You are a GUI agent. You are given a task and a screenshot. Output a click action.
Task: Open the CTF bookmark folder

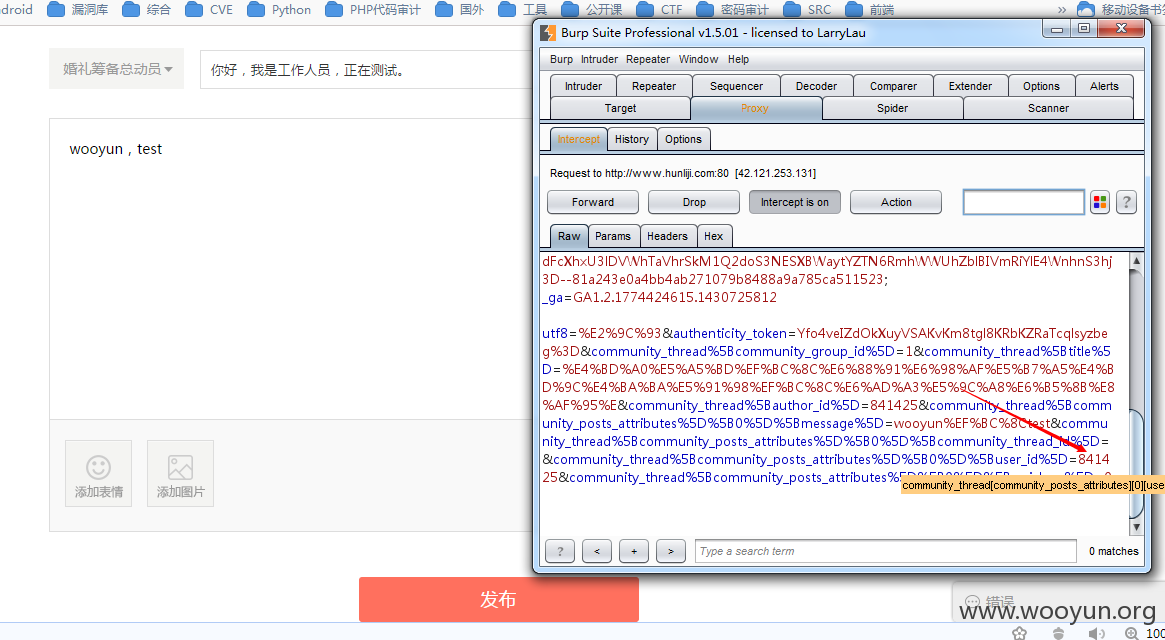pos(660,10)
